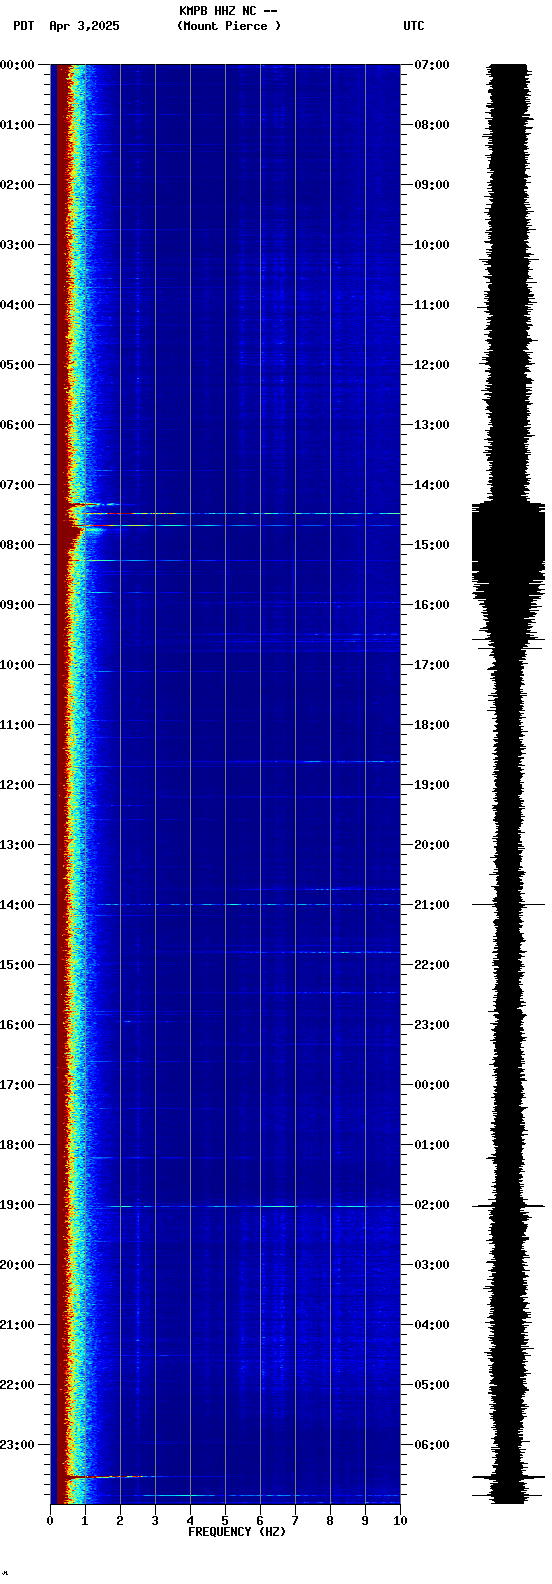Click the UTC time label '11:00'
This screenshot has height=1584, width=552.
click(x=432, y=304)
